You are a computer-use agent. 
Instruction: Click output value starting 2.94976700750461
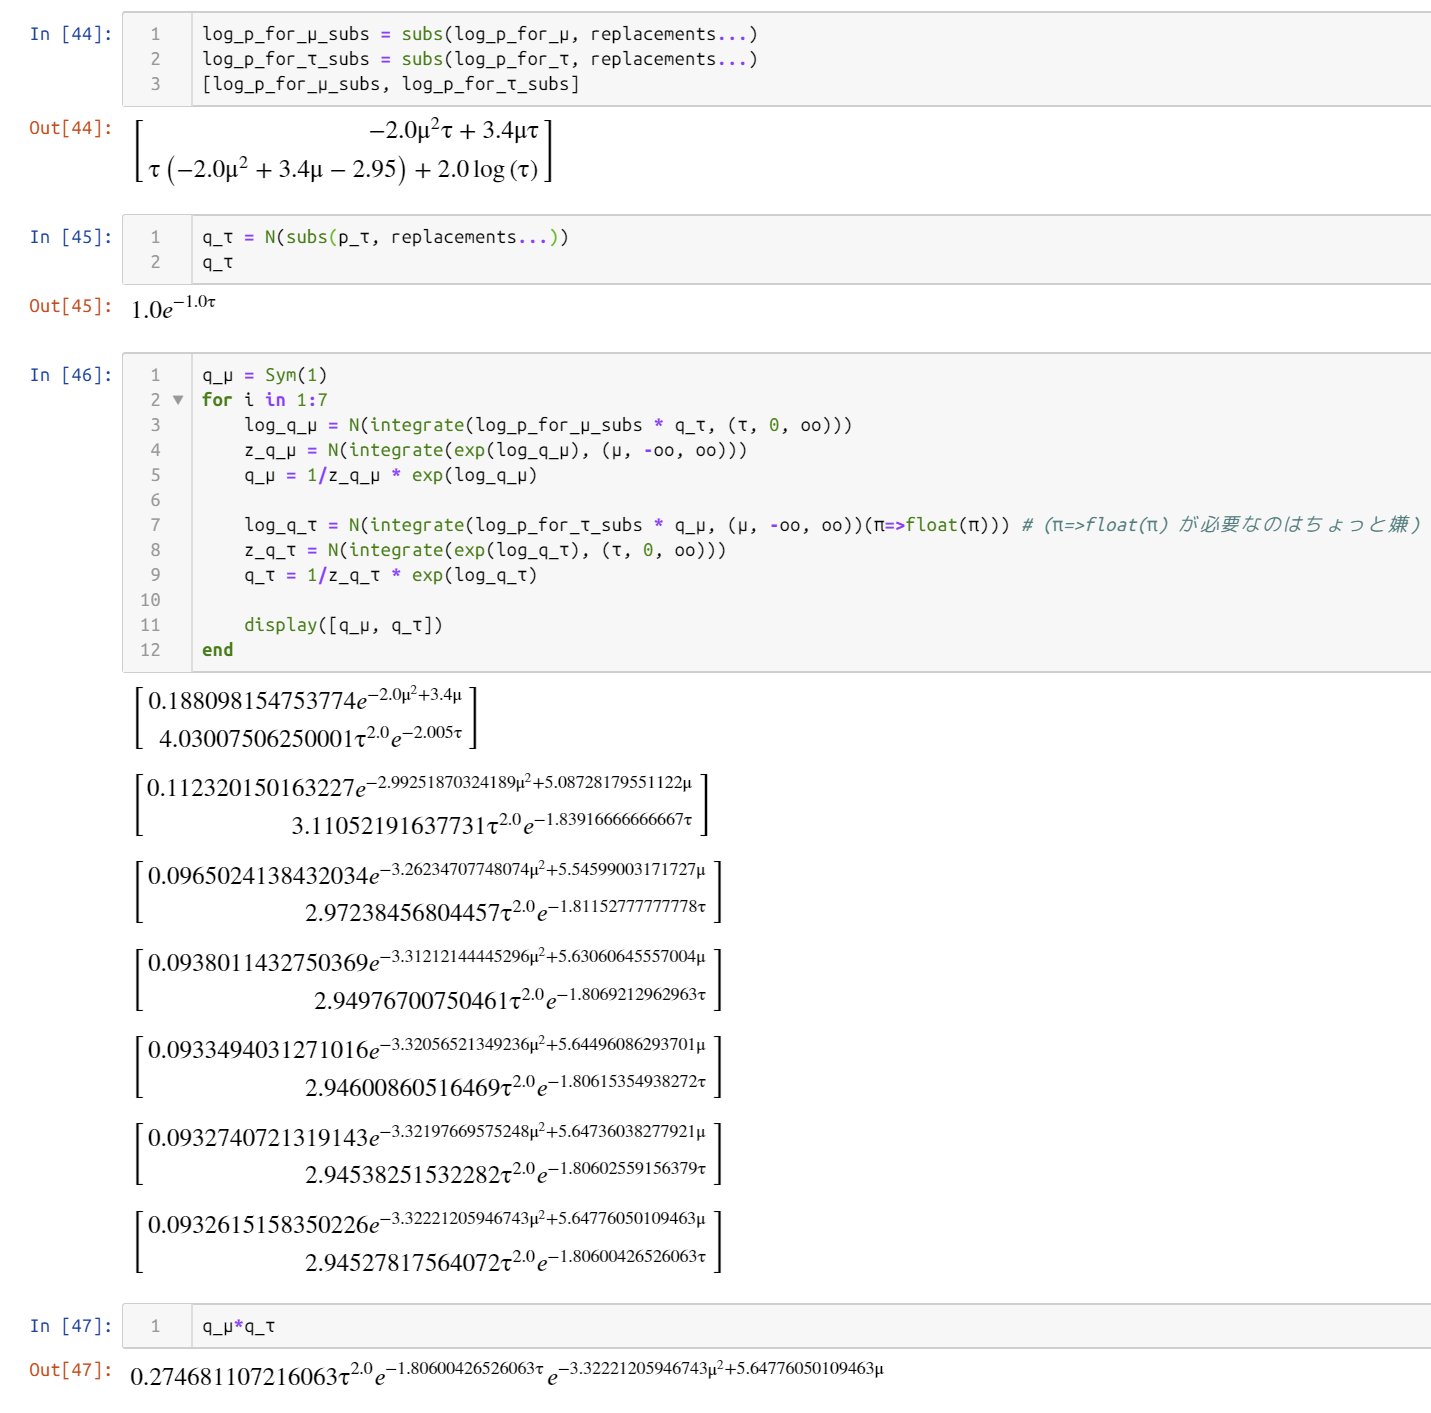(x=510, y=999)
